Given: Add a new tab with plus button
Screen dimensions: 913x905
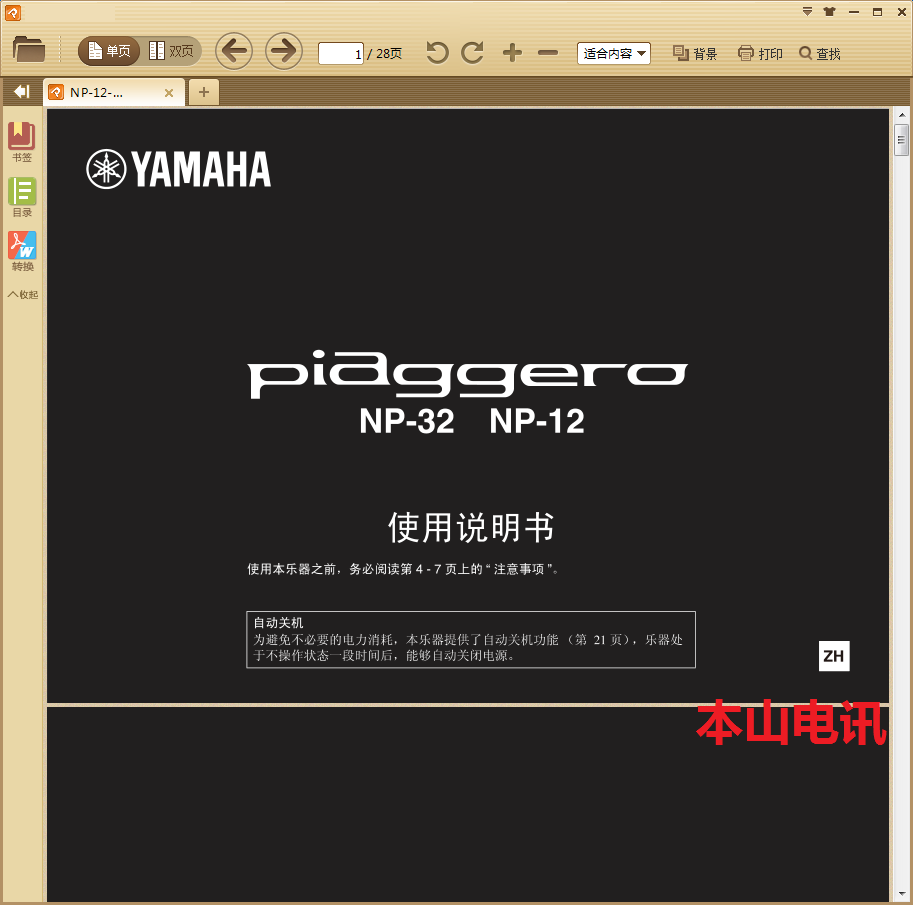Looking at the screenshot, I should coord(204,92).
